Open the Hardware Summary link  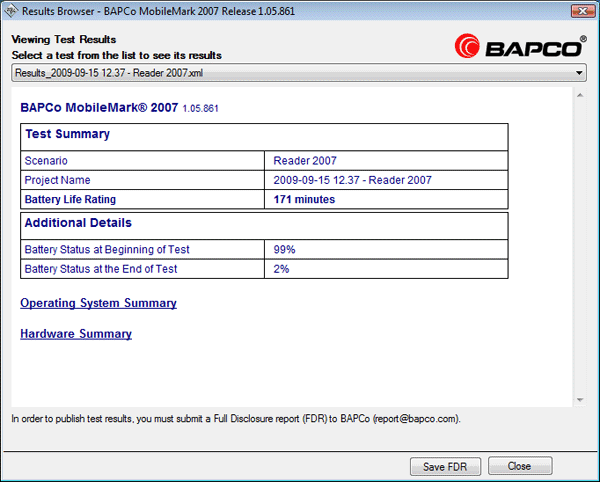pos(76,334)
